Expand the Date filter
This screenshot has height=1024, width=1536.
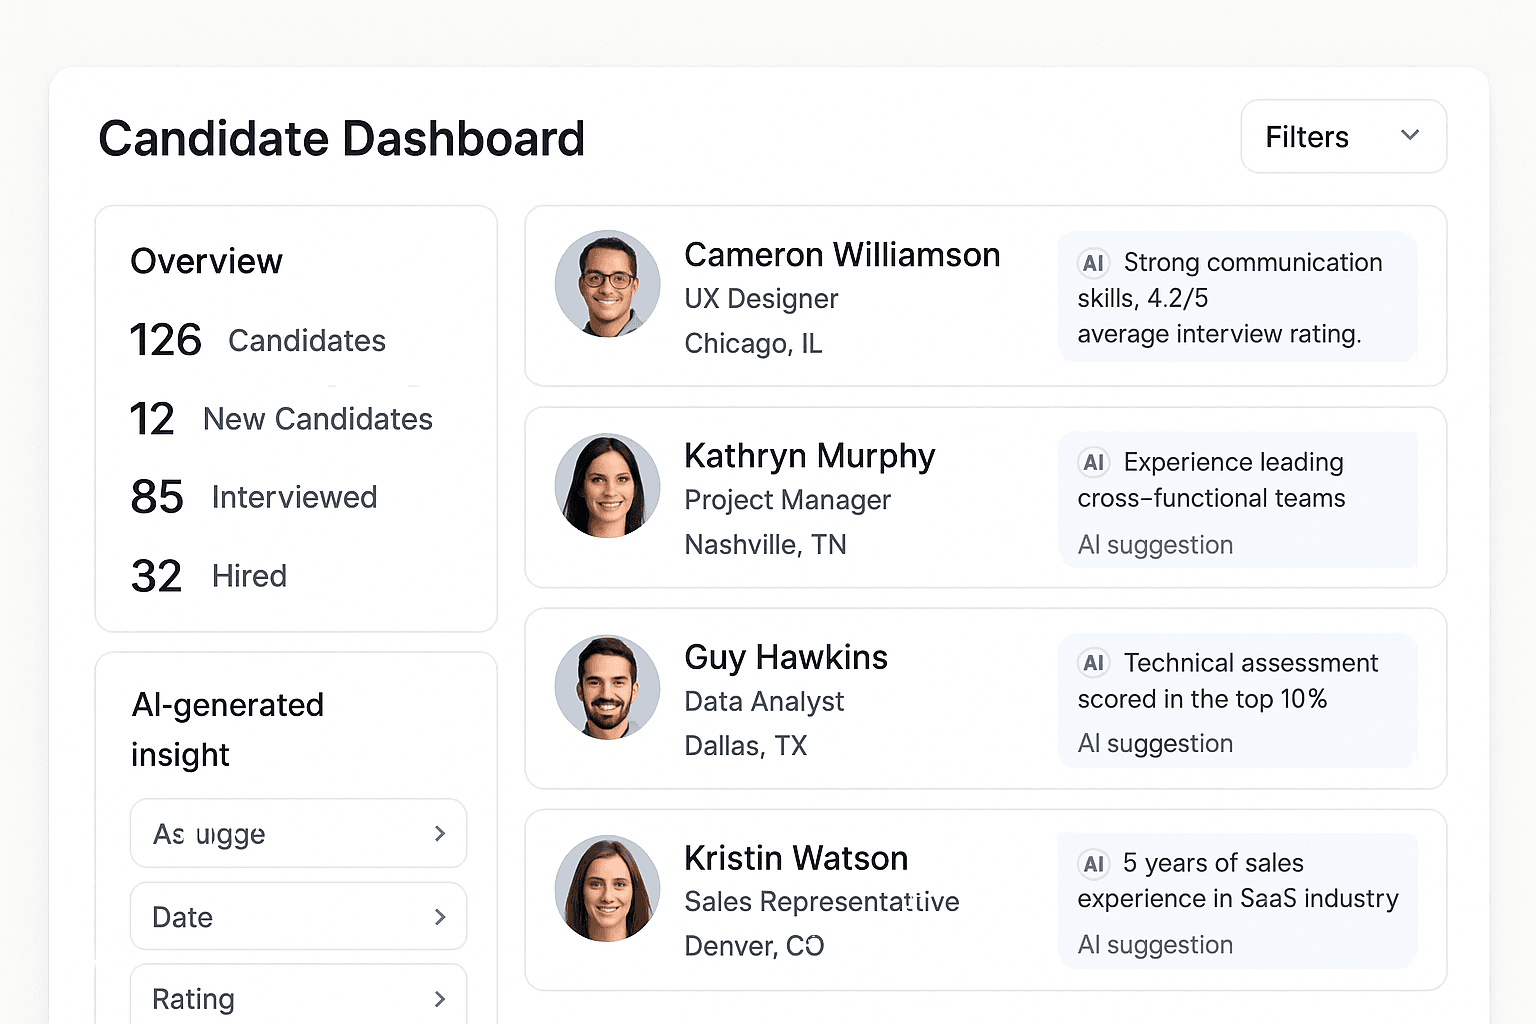(297, 916)
